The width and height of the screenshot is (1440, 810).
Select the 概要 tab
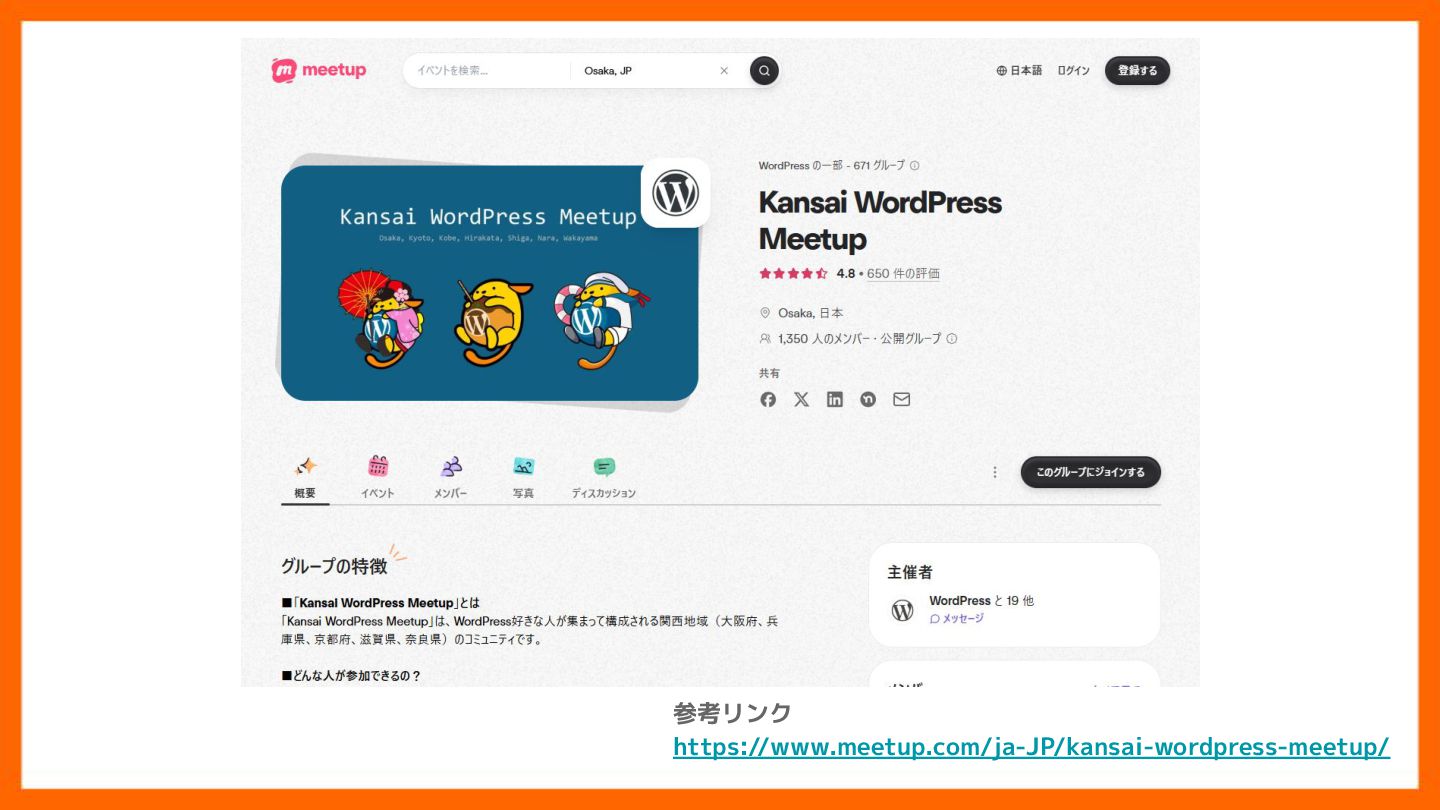(305, 478)
